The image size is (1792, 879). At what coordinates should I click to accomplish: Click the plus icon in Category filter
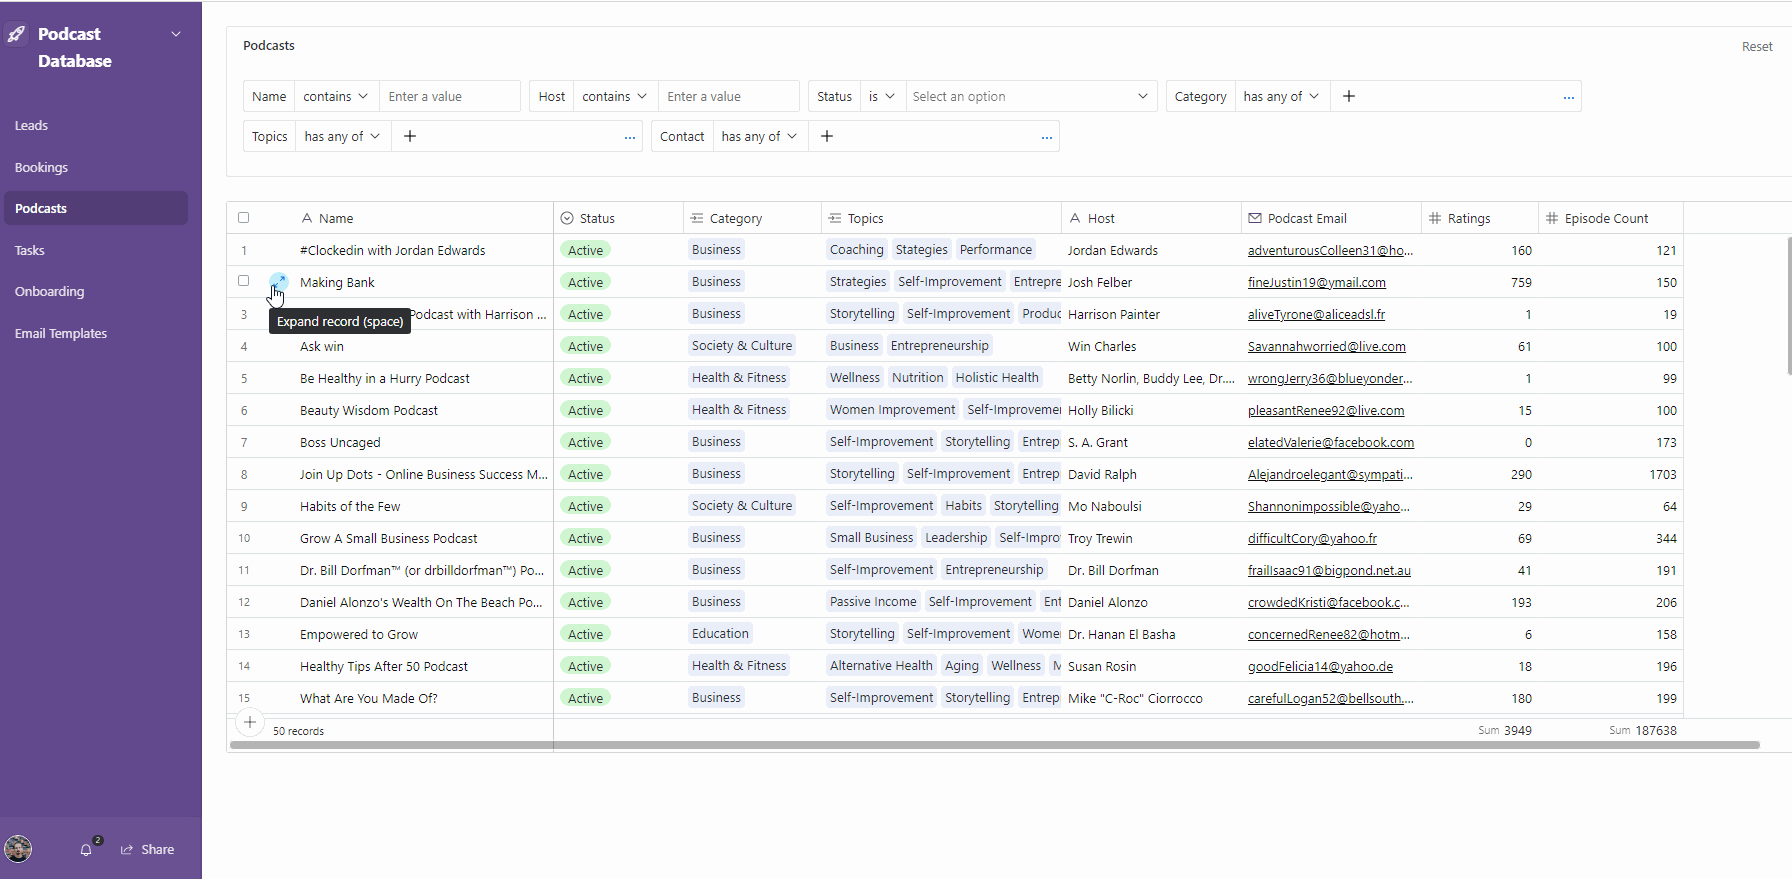[x=1349, y=96]
